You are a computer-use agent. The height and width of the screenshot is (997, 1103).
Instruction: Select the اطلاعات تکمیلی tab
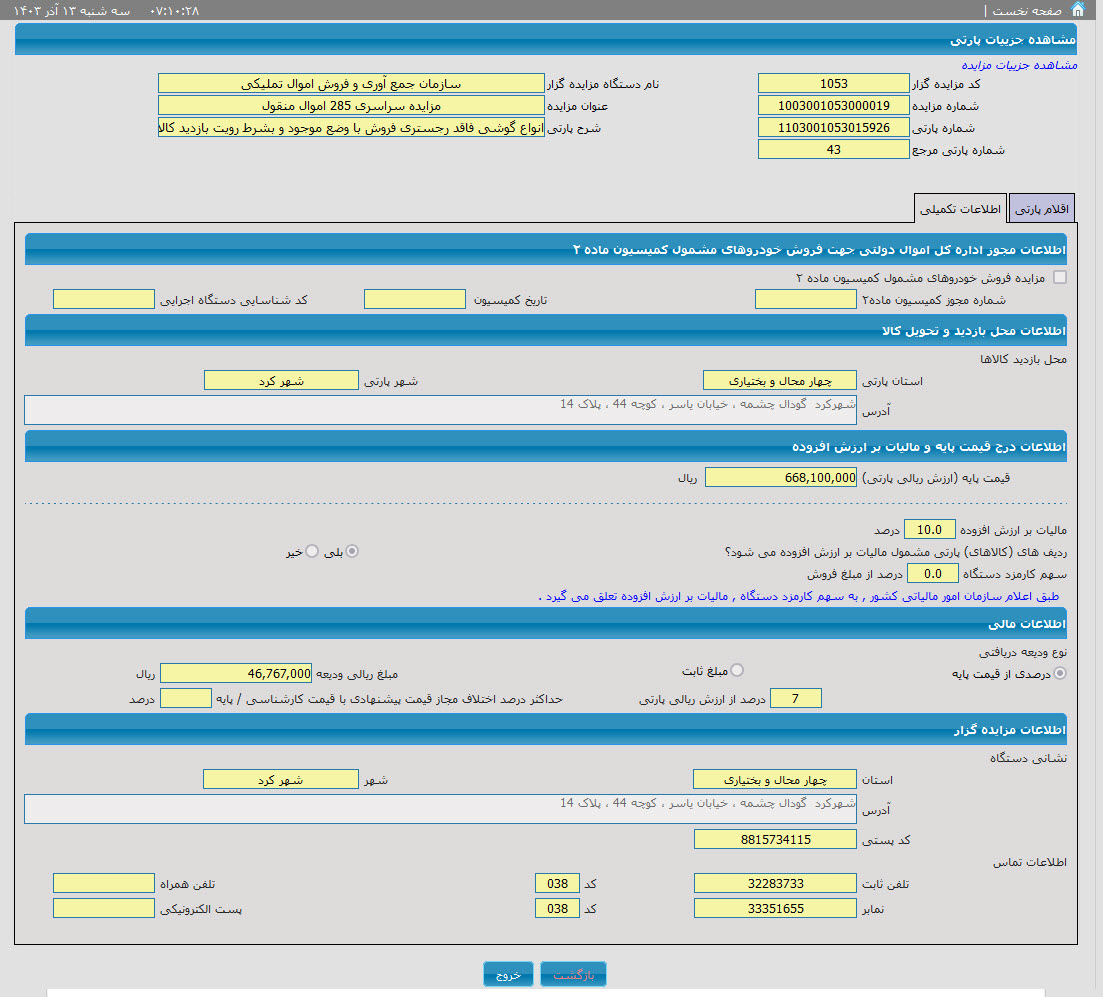(960, 209)
